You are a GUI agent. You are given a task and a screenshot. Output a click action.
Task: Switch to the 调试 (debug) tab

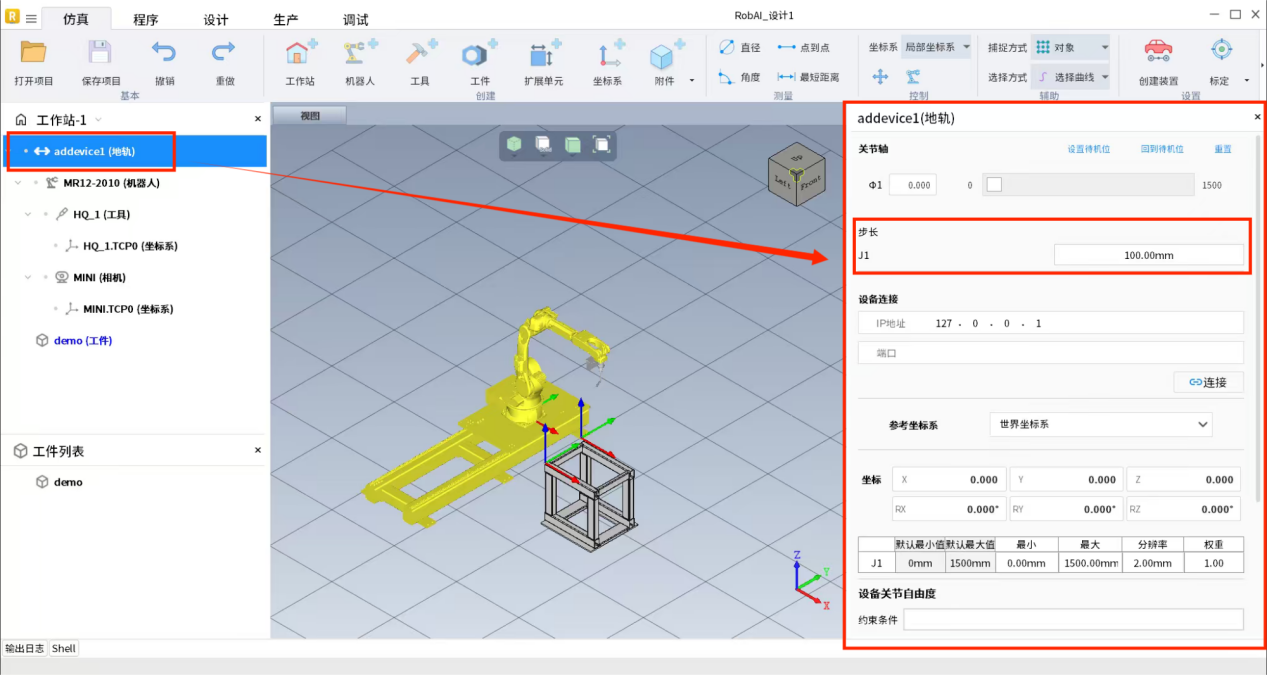[355, 20]
